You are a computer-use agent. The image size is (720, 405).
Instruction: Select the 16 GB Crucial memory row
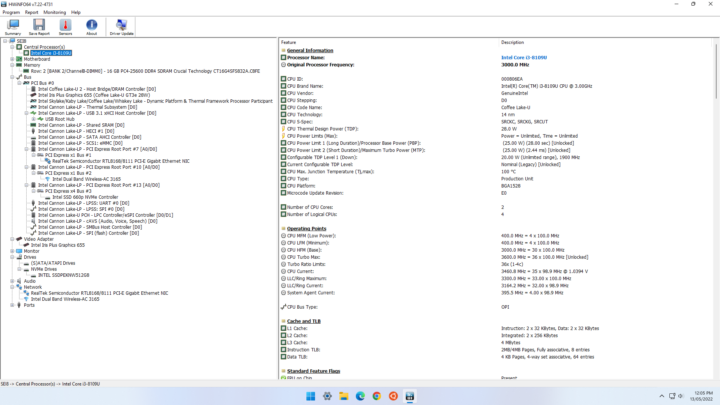point(145,71)
